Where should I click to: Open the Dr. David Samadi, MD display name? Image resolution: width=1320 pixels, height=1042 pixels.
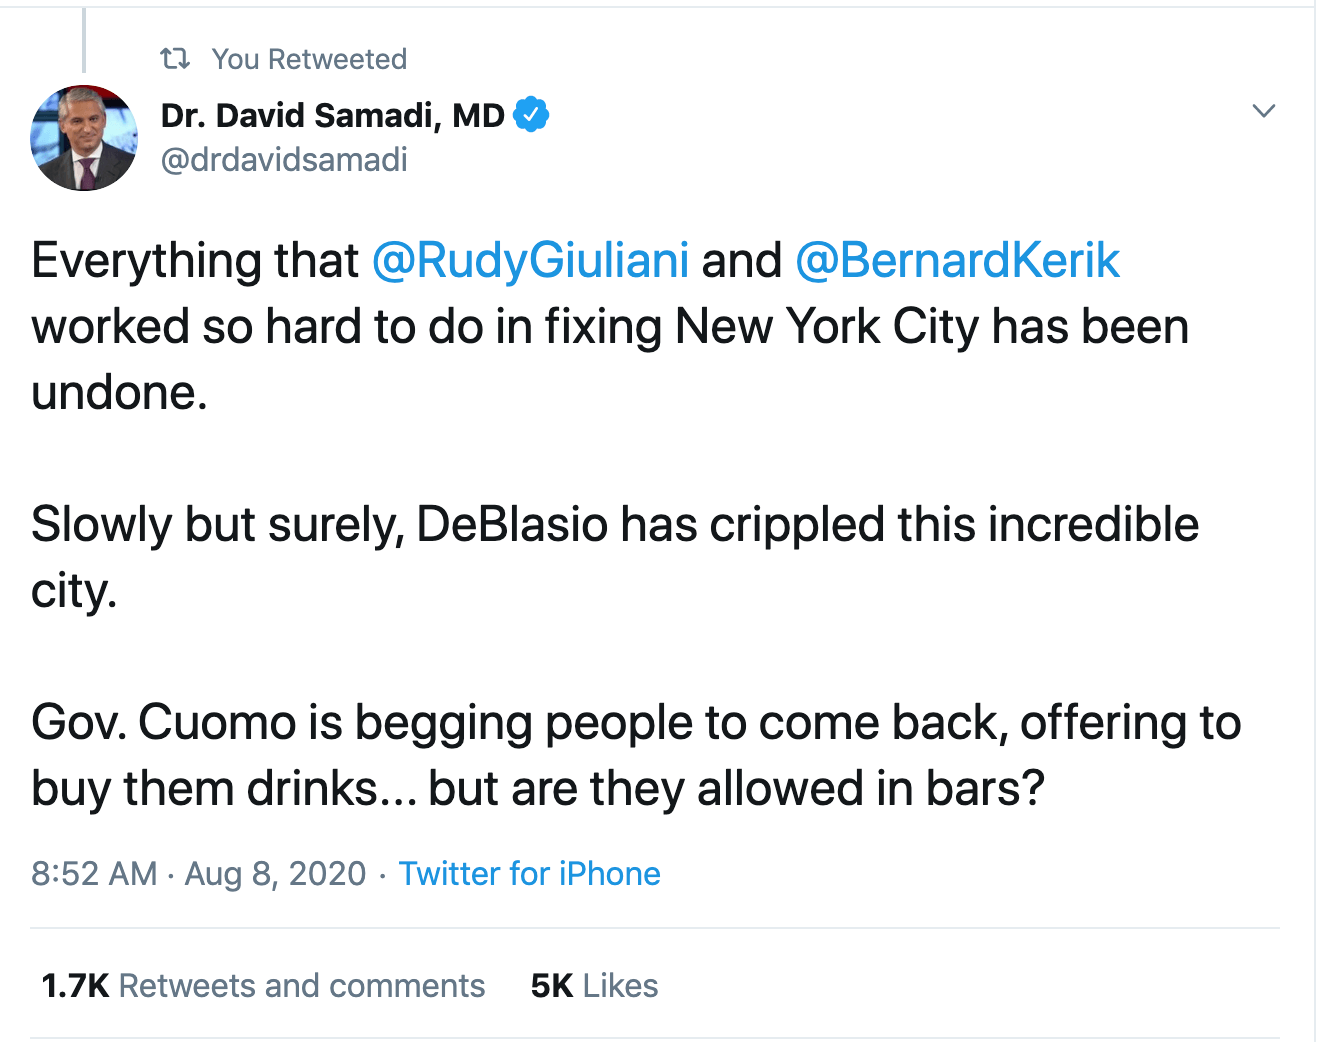[x=332, y=115]
